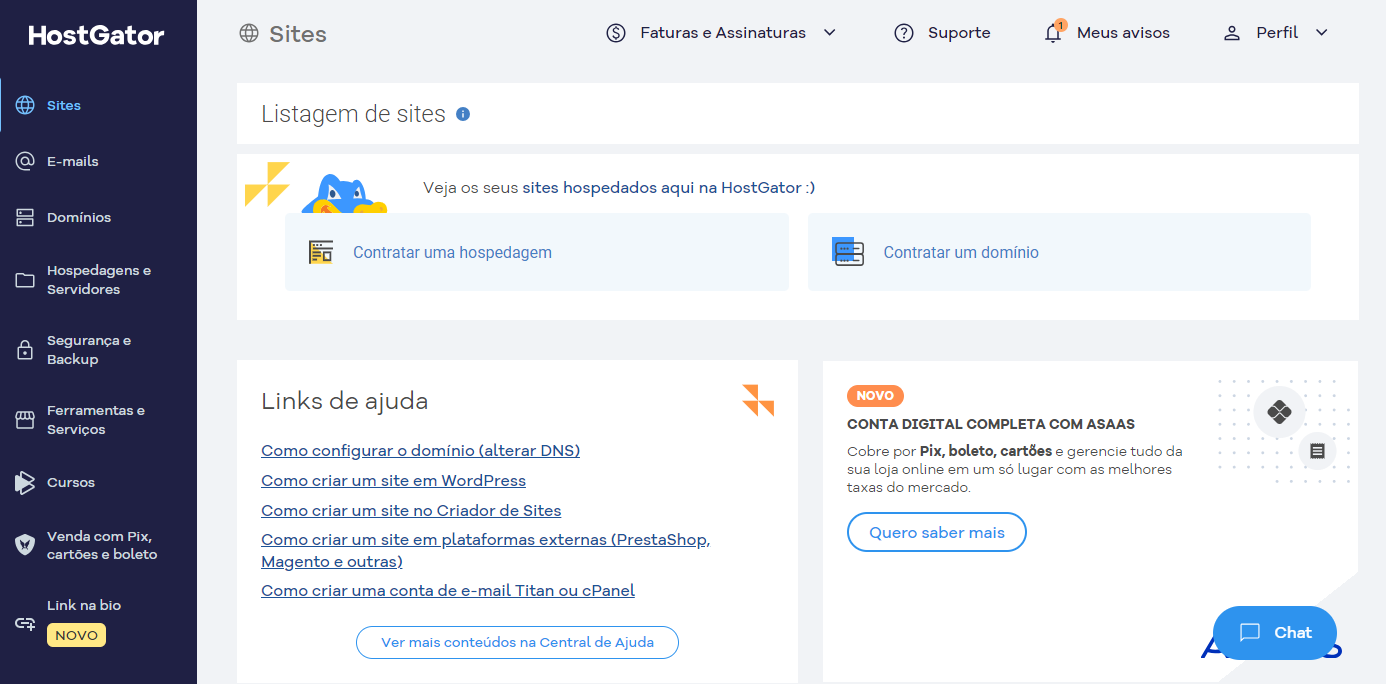The image size is (1386, 684).
Task: Expand the Faturas e Assinaturas chevron
Action: click(829, 33)
